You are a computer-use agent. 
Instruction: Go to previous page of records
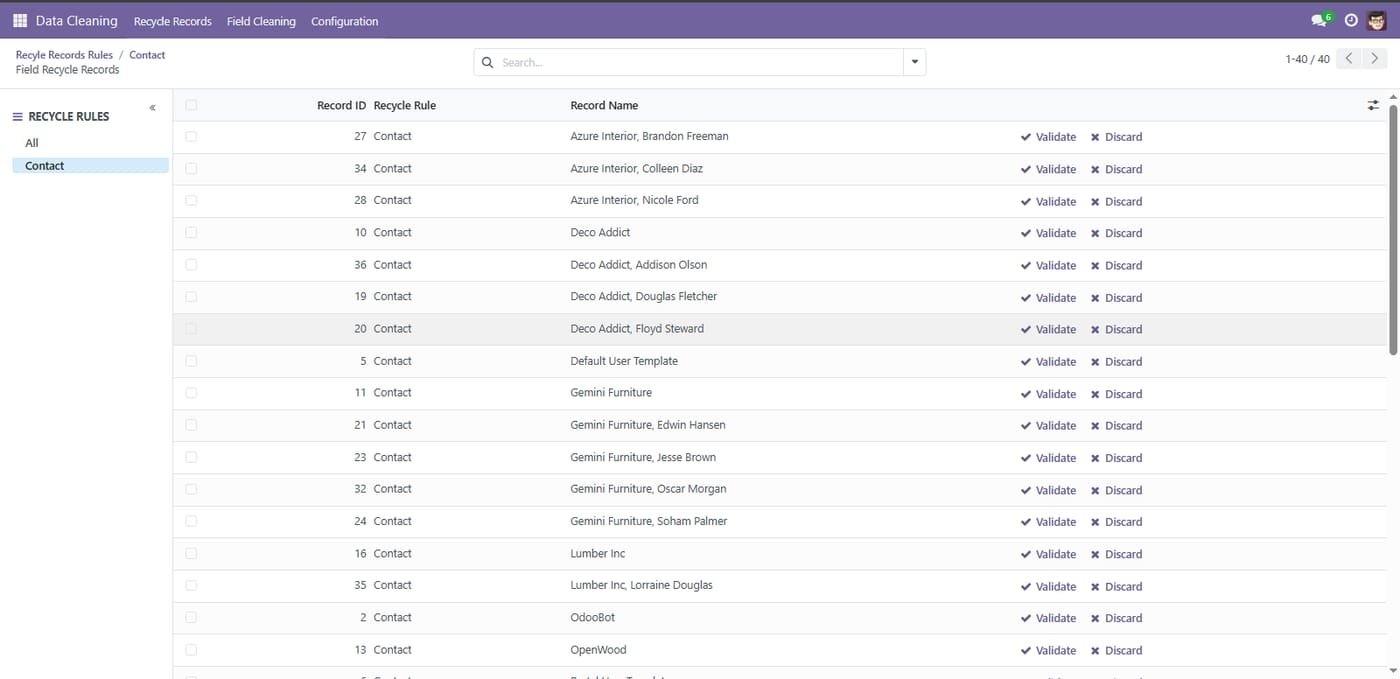pyautogui.click(x=1349, y=59)
